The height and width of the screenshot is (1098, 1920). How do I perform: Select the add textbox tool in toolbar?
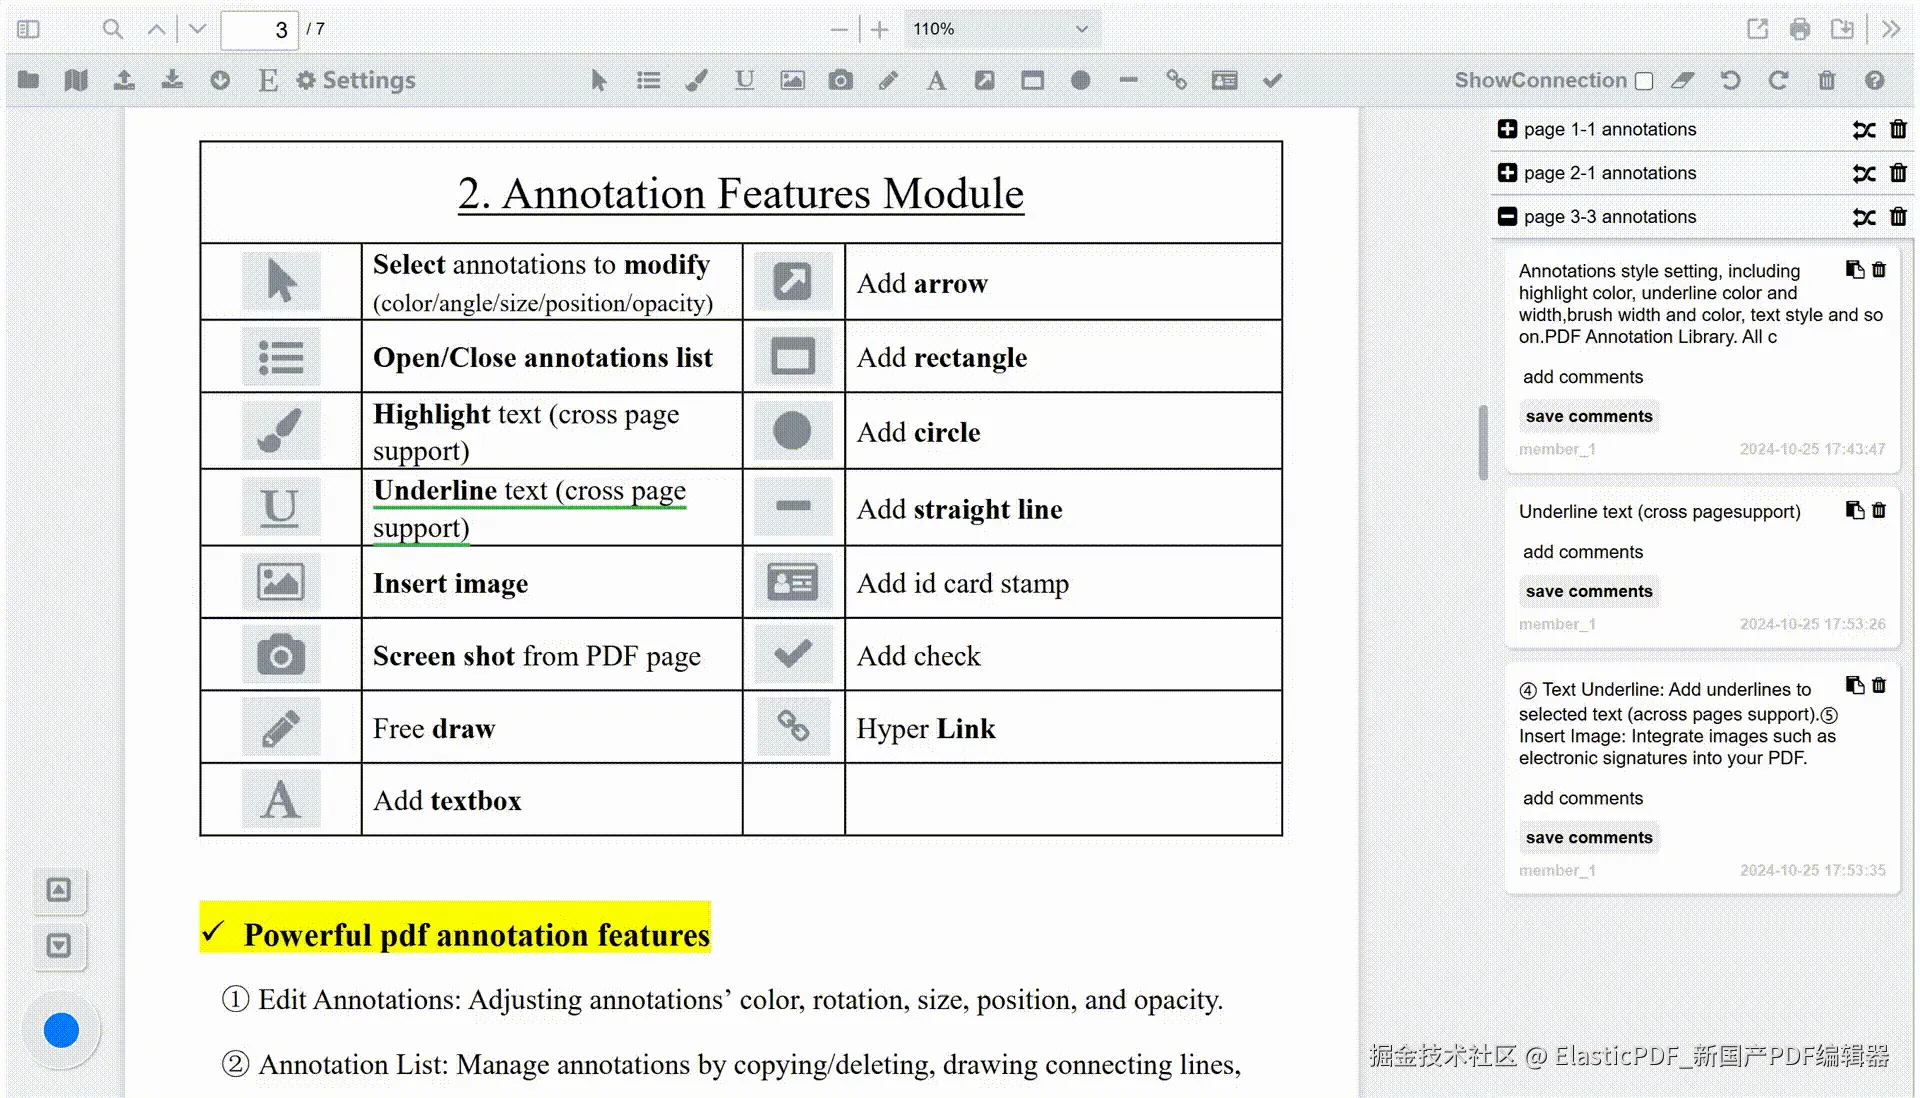pos(936,80)
